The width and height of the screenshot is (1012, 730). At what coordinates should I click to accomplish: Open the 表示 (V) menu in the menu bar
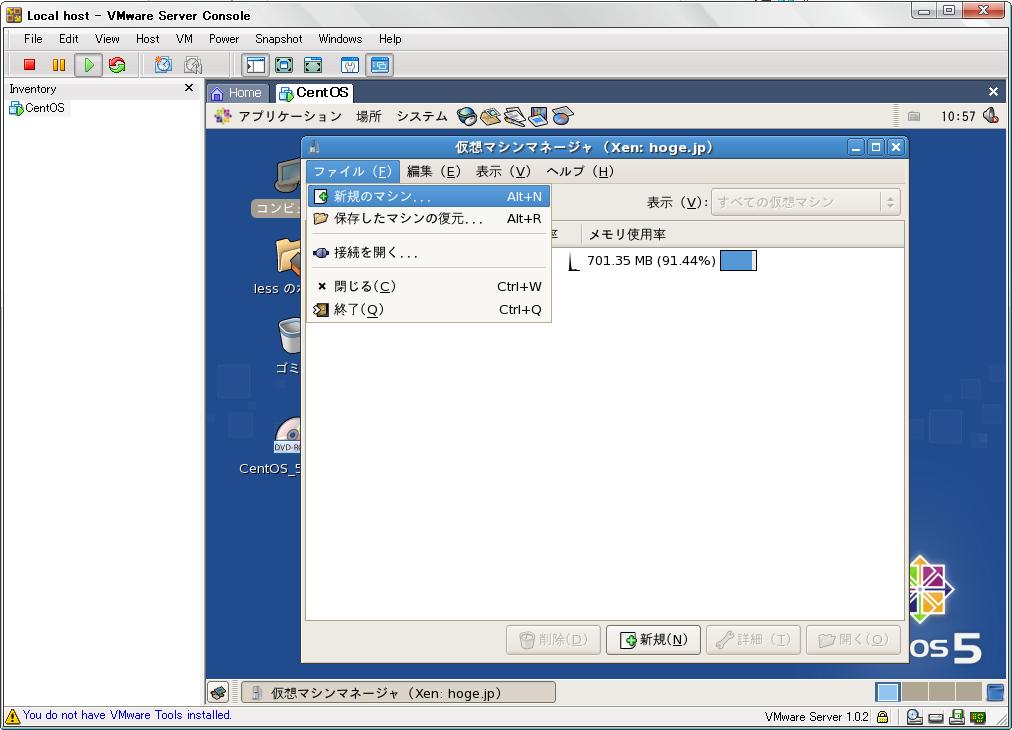point(503,172)
